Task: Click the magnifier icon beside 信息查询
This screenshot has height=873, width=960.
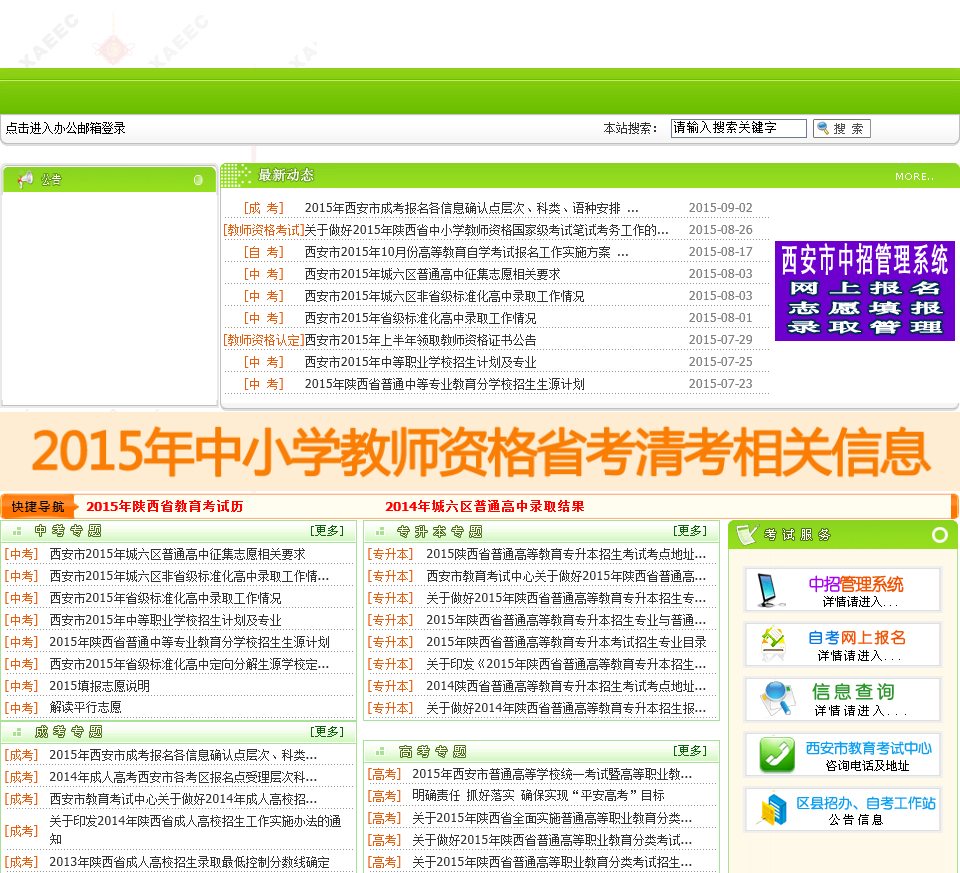Action: (776, 699)
